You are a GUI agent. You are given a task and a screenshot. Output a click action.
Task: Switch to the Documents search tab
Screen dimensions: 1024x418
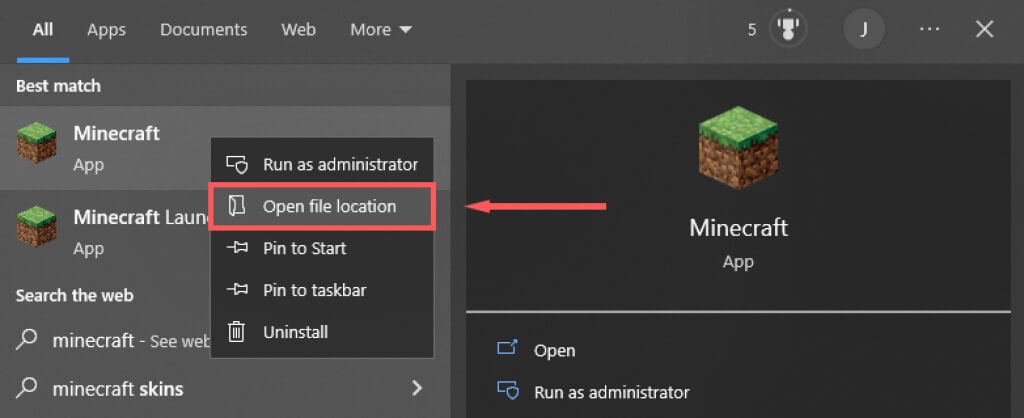[x=203, y=30]
